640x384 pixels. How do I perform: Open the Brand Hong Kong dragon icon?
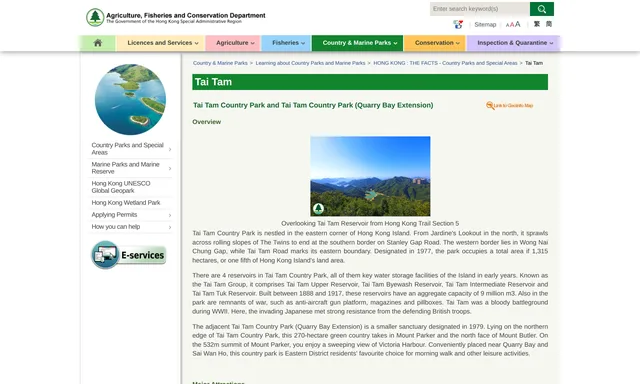tap(458, 24)
